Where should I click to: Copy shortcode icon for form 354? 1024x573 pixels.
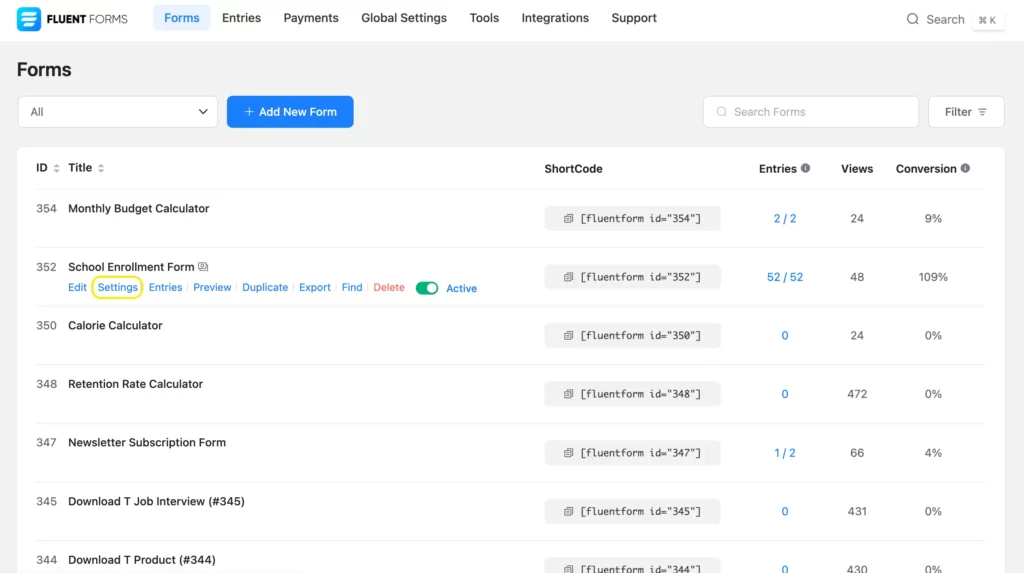pyautogui.click(x=568, y=218)
